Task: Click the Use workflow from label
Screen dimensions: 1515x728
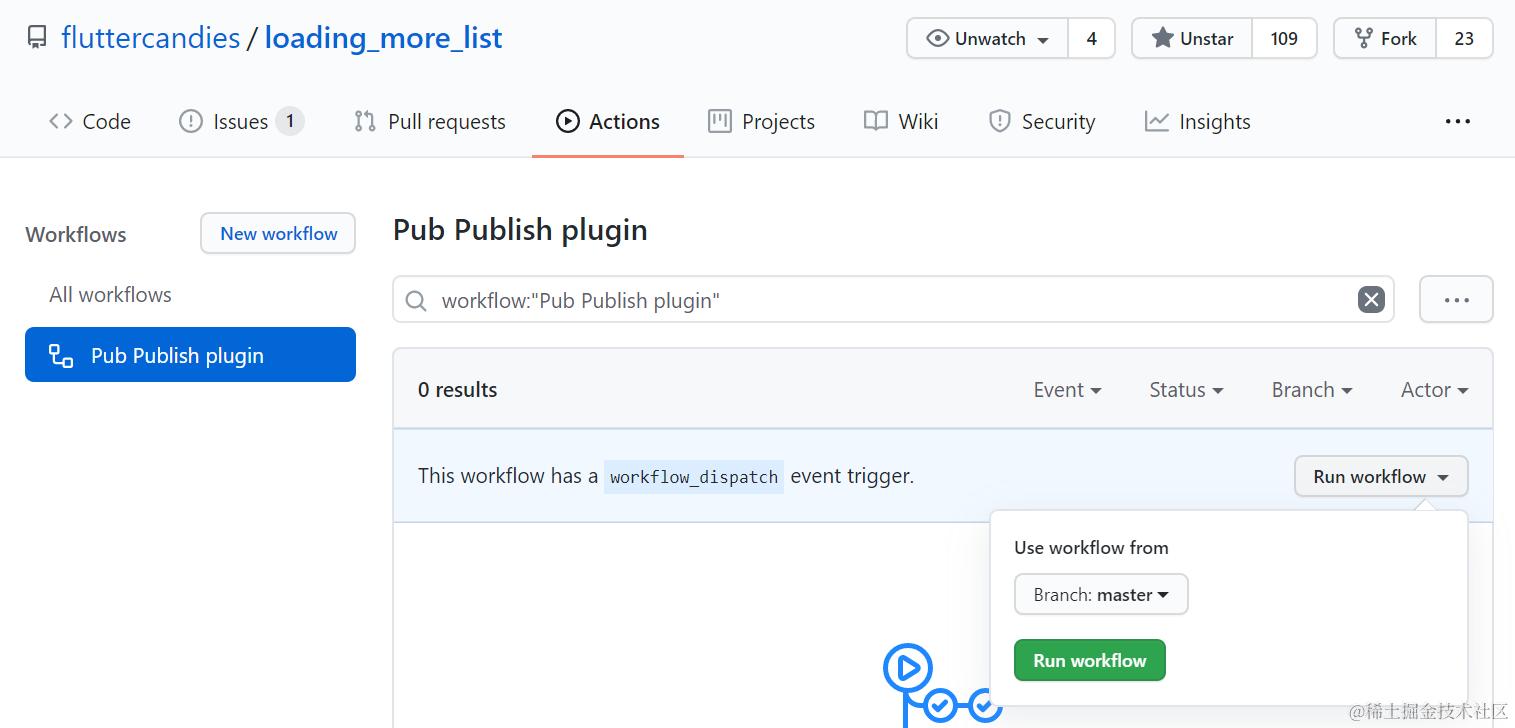Action: tap(1091, 547)
